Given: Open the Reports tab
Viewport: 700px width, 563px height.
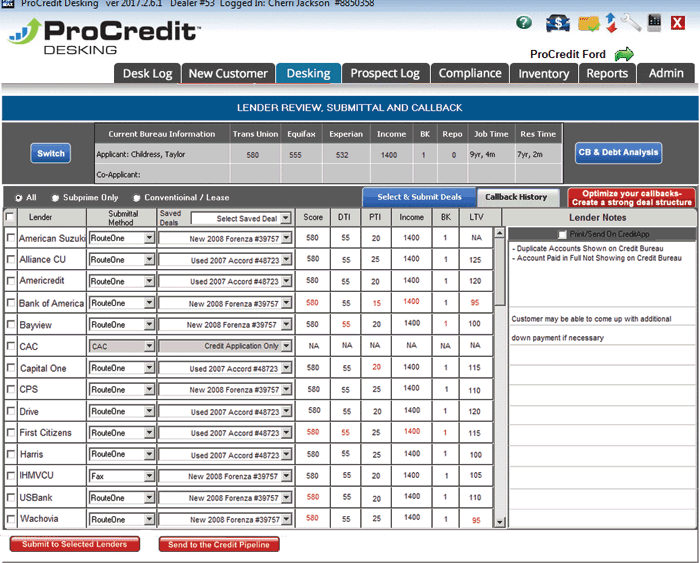Looking at the screenshot, I should 607,73.
